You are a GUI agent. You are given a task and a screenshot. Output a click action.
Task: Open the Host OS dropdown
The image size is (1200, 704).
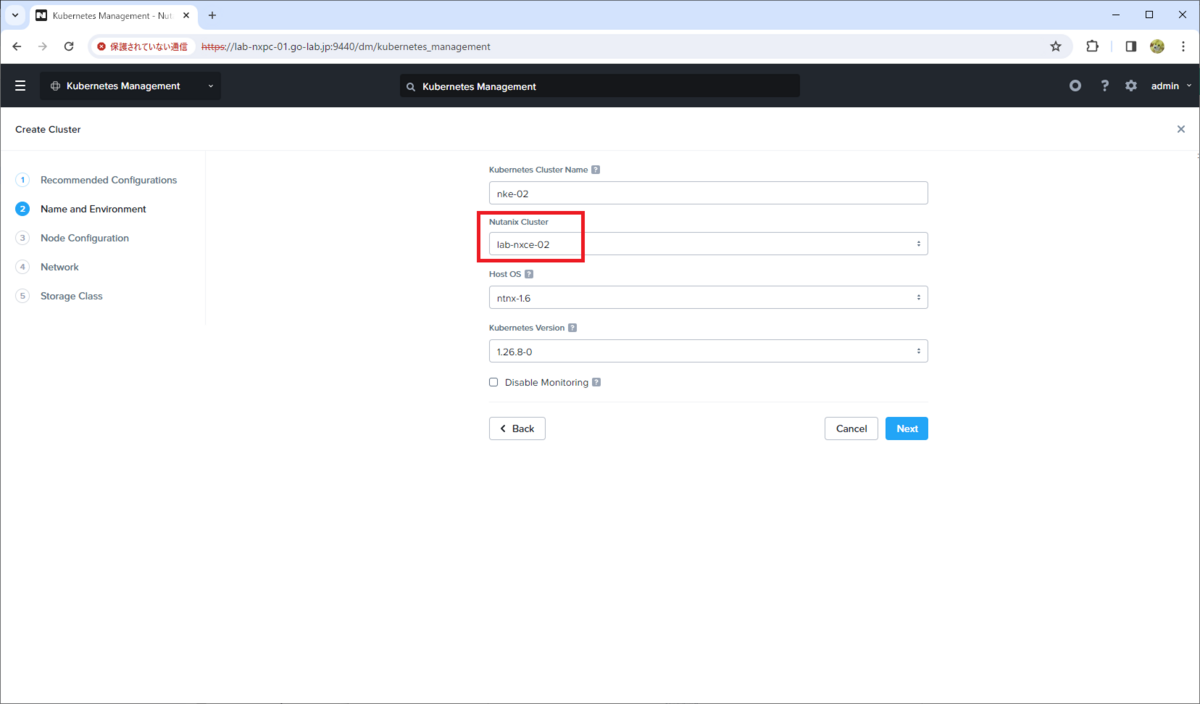pyautogui.click(x=708, y=297)
